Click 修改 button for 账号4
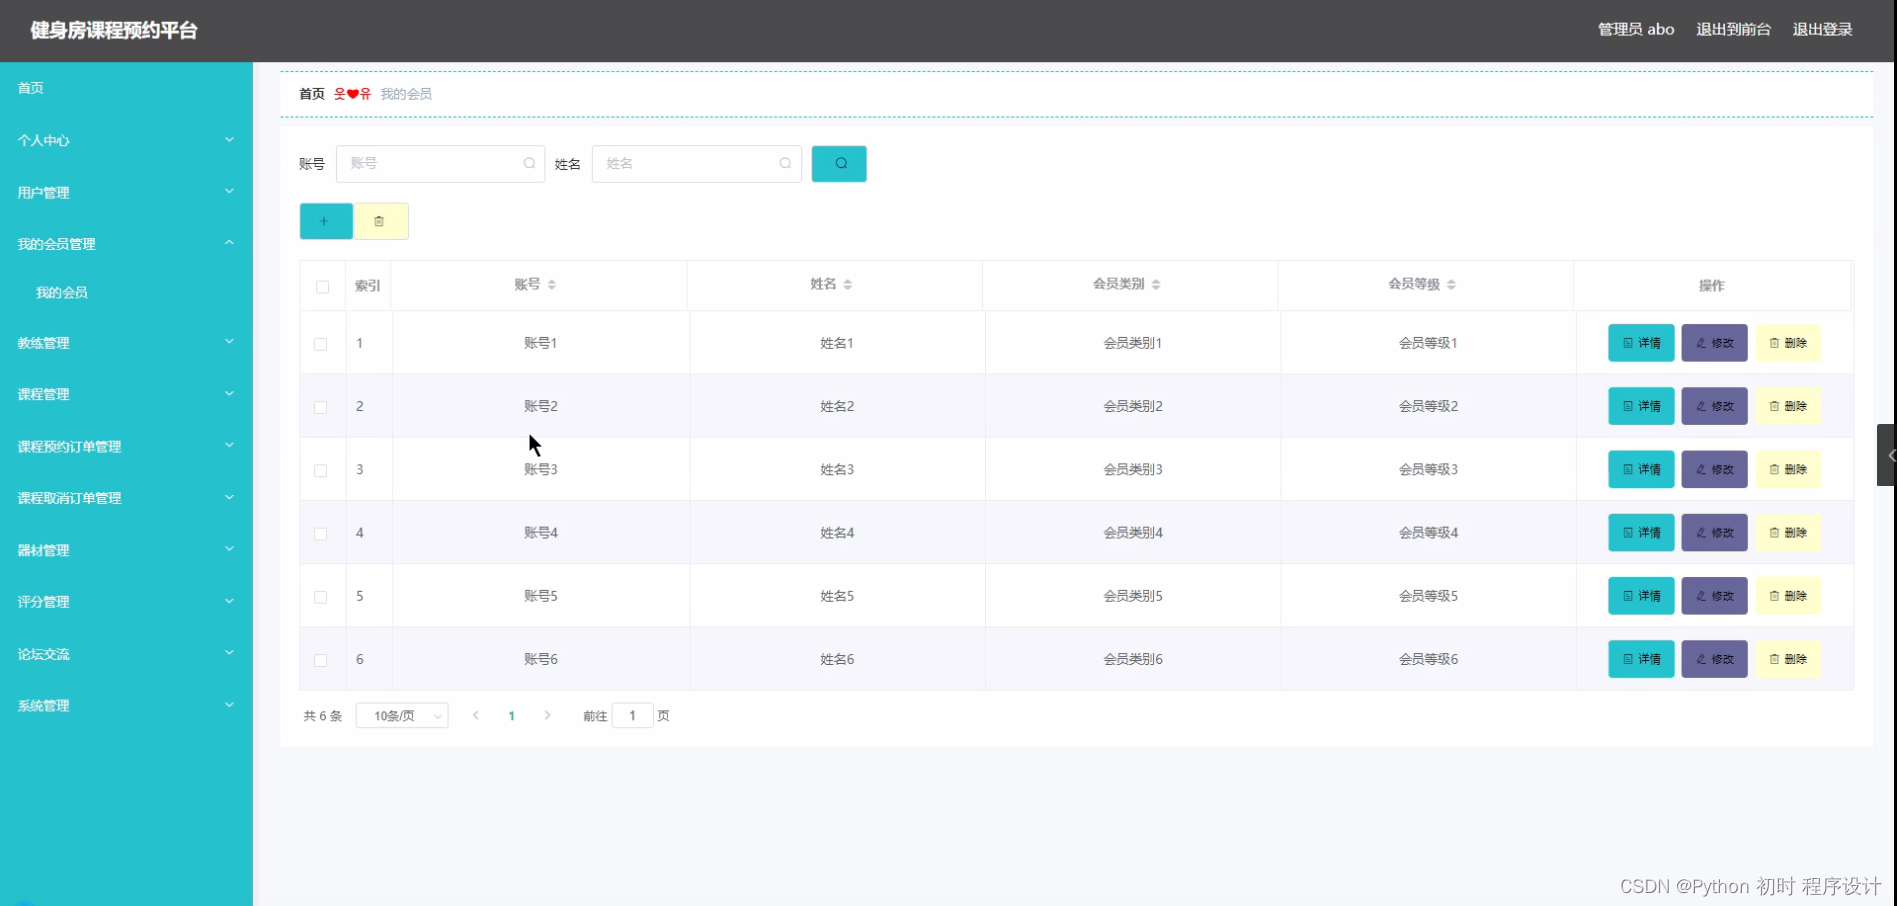Viewport: 1897px width, 906px height. pyautogui.click(x=1714, y=532)
